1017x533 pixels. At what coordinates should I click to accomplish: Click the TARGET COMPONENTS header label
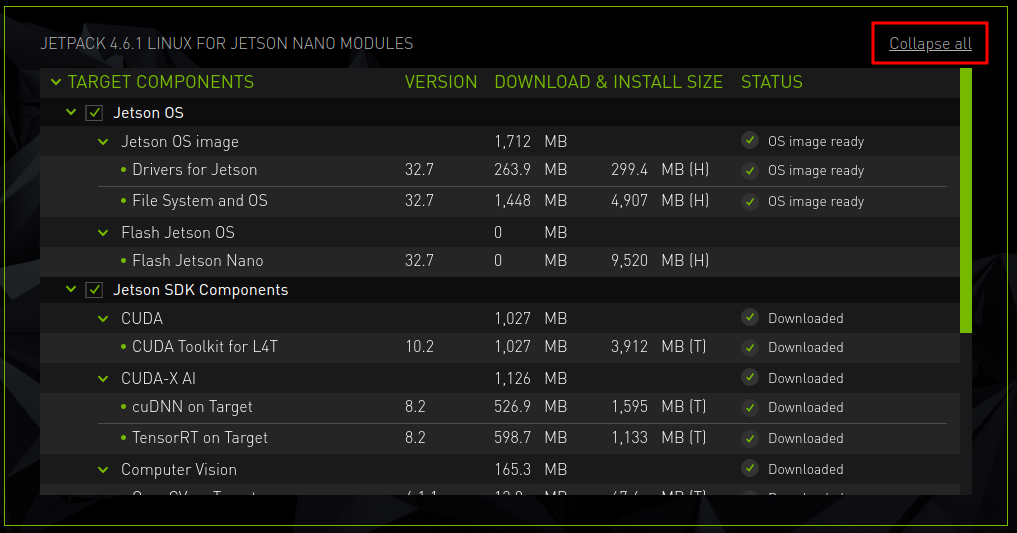161,82
